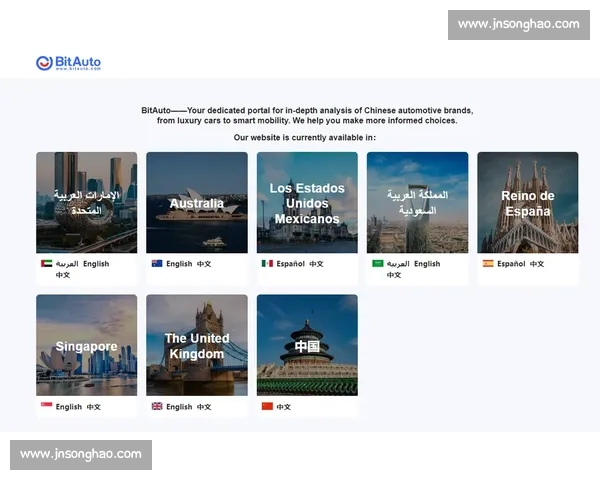Click the Singapore flag icon
This screenshot has height=480, width=600.
coord(46,407)
